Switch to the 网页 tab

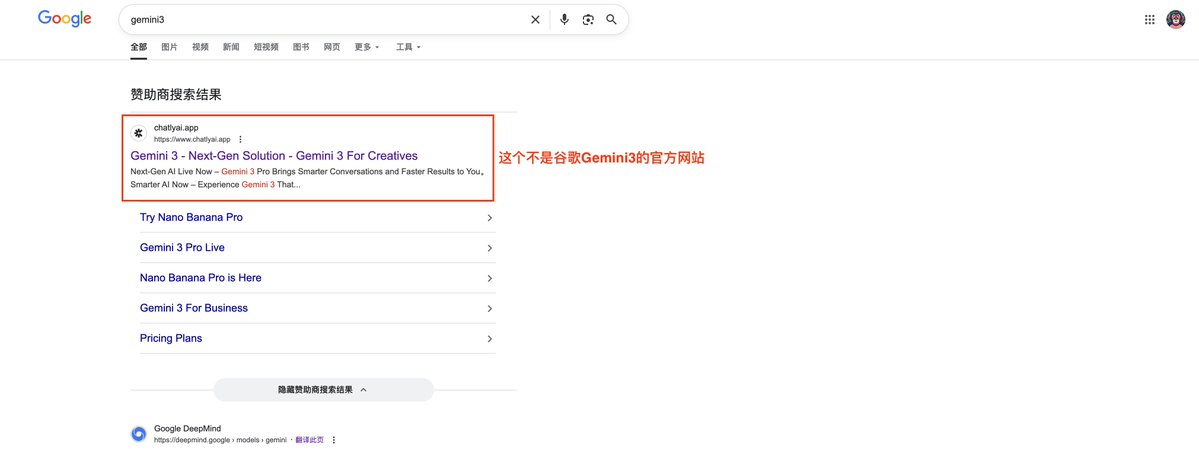[332, 47]
